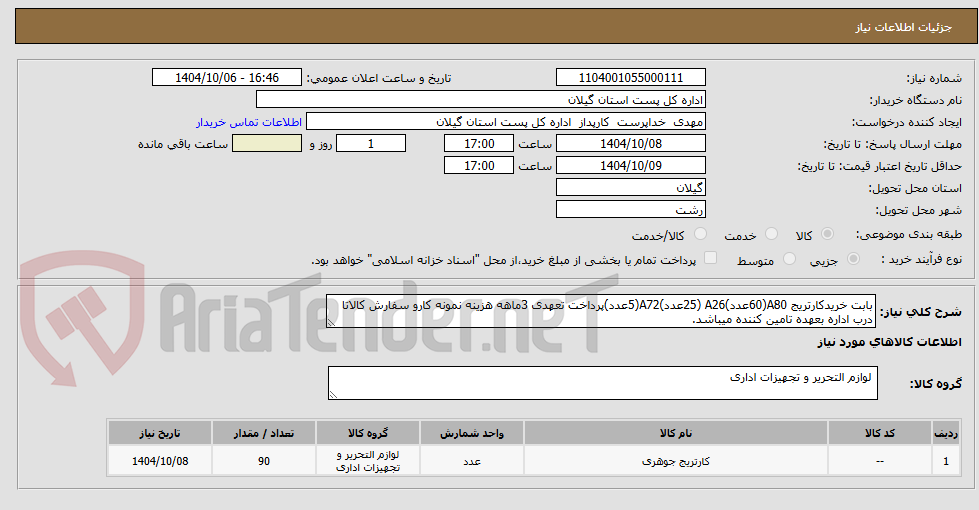Click the 'واحد شمارش' column header
This screenshot has width=979, height=510.
(471, 433)
